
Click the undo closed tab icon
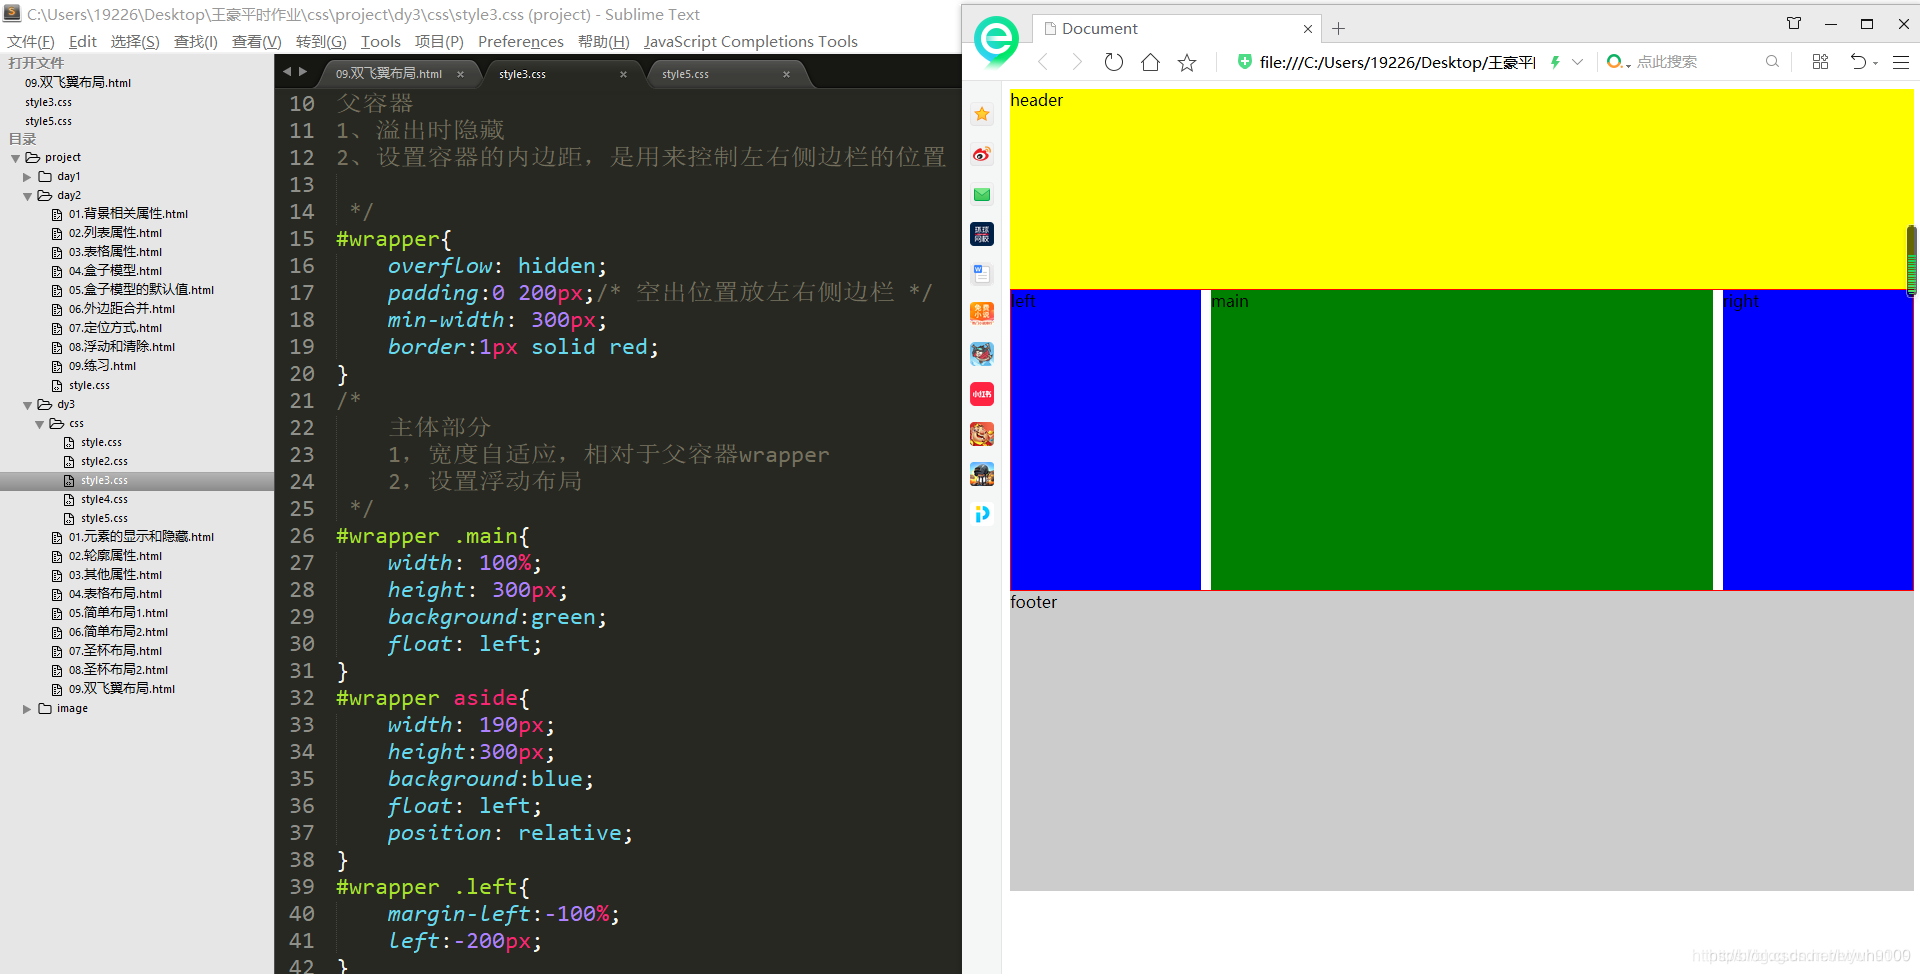click(x=1858, y=62)
